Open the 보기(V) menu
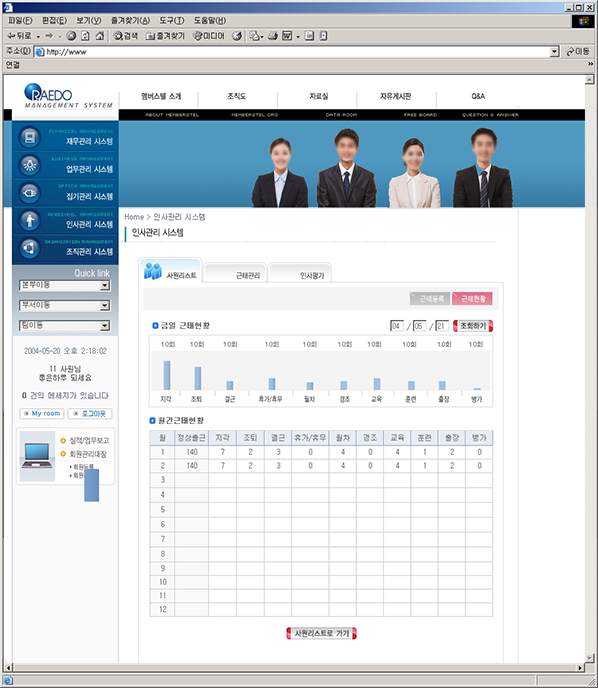Viewport: 598px width, 688px height. [89, 21]
